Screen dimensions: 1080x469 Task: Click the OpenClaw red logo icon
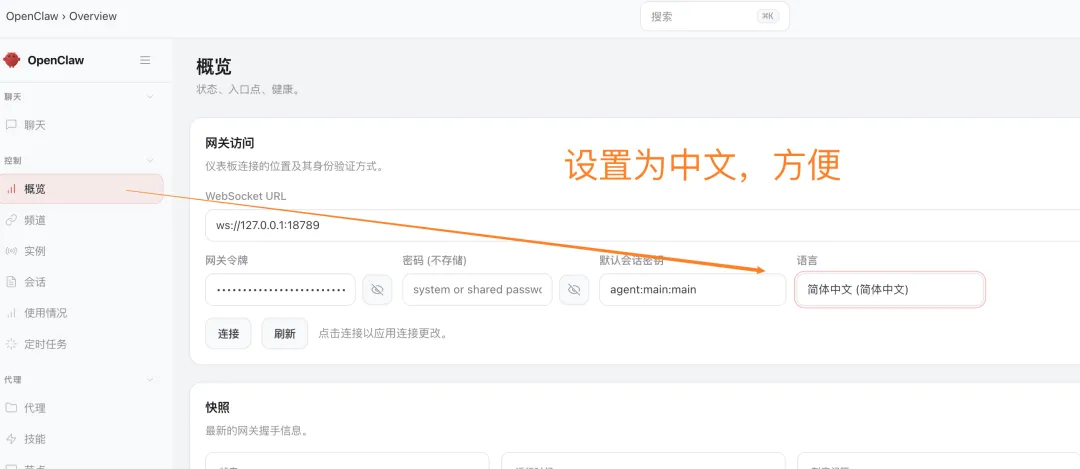click(12, 60)
